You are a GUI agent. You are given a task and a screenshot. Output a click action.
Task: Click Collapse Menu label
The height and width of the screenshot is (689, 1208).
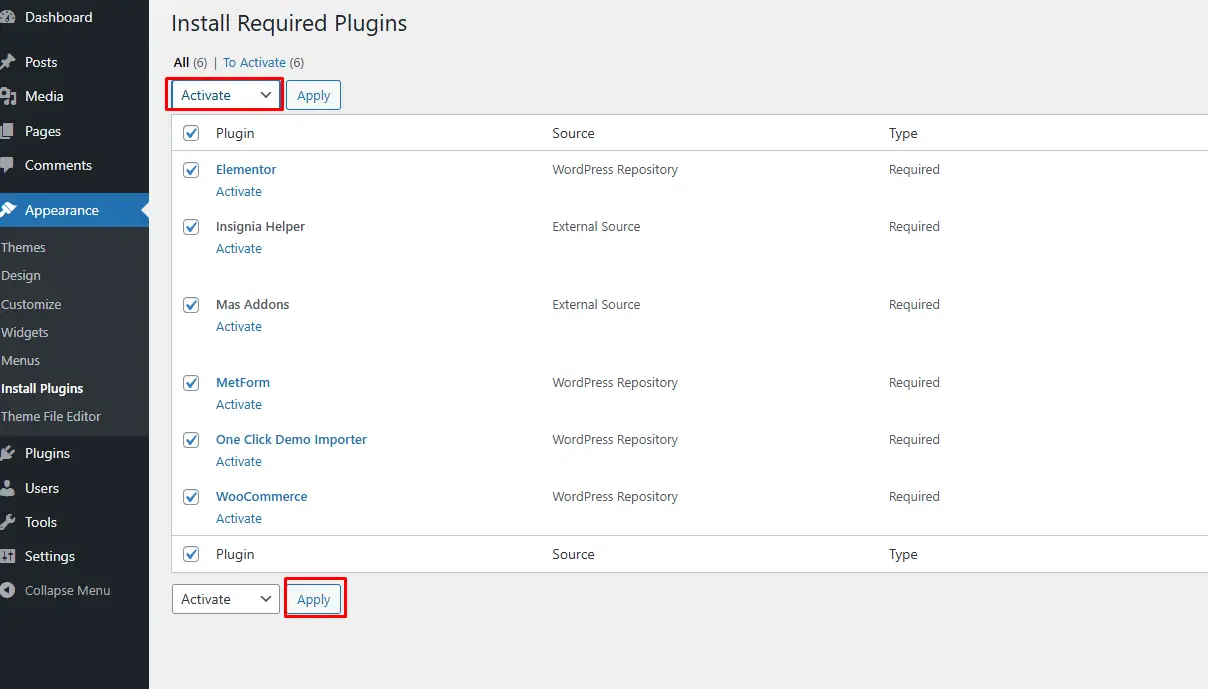click(67, 590)
